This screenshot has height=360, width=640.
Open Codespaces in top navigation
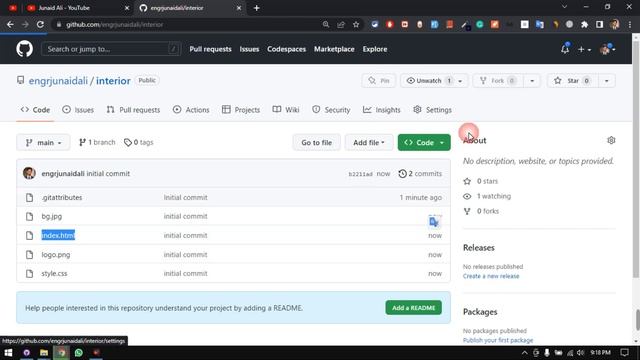pos(286,49)
